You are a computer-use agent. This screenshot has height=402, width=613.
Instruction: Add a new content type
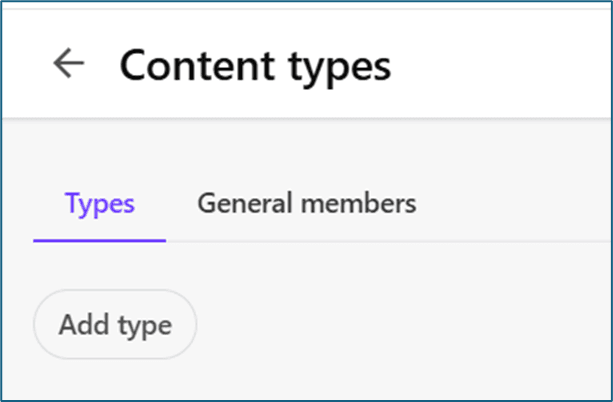pos(115,325)
